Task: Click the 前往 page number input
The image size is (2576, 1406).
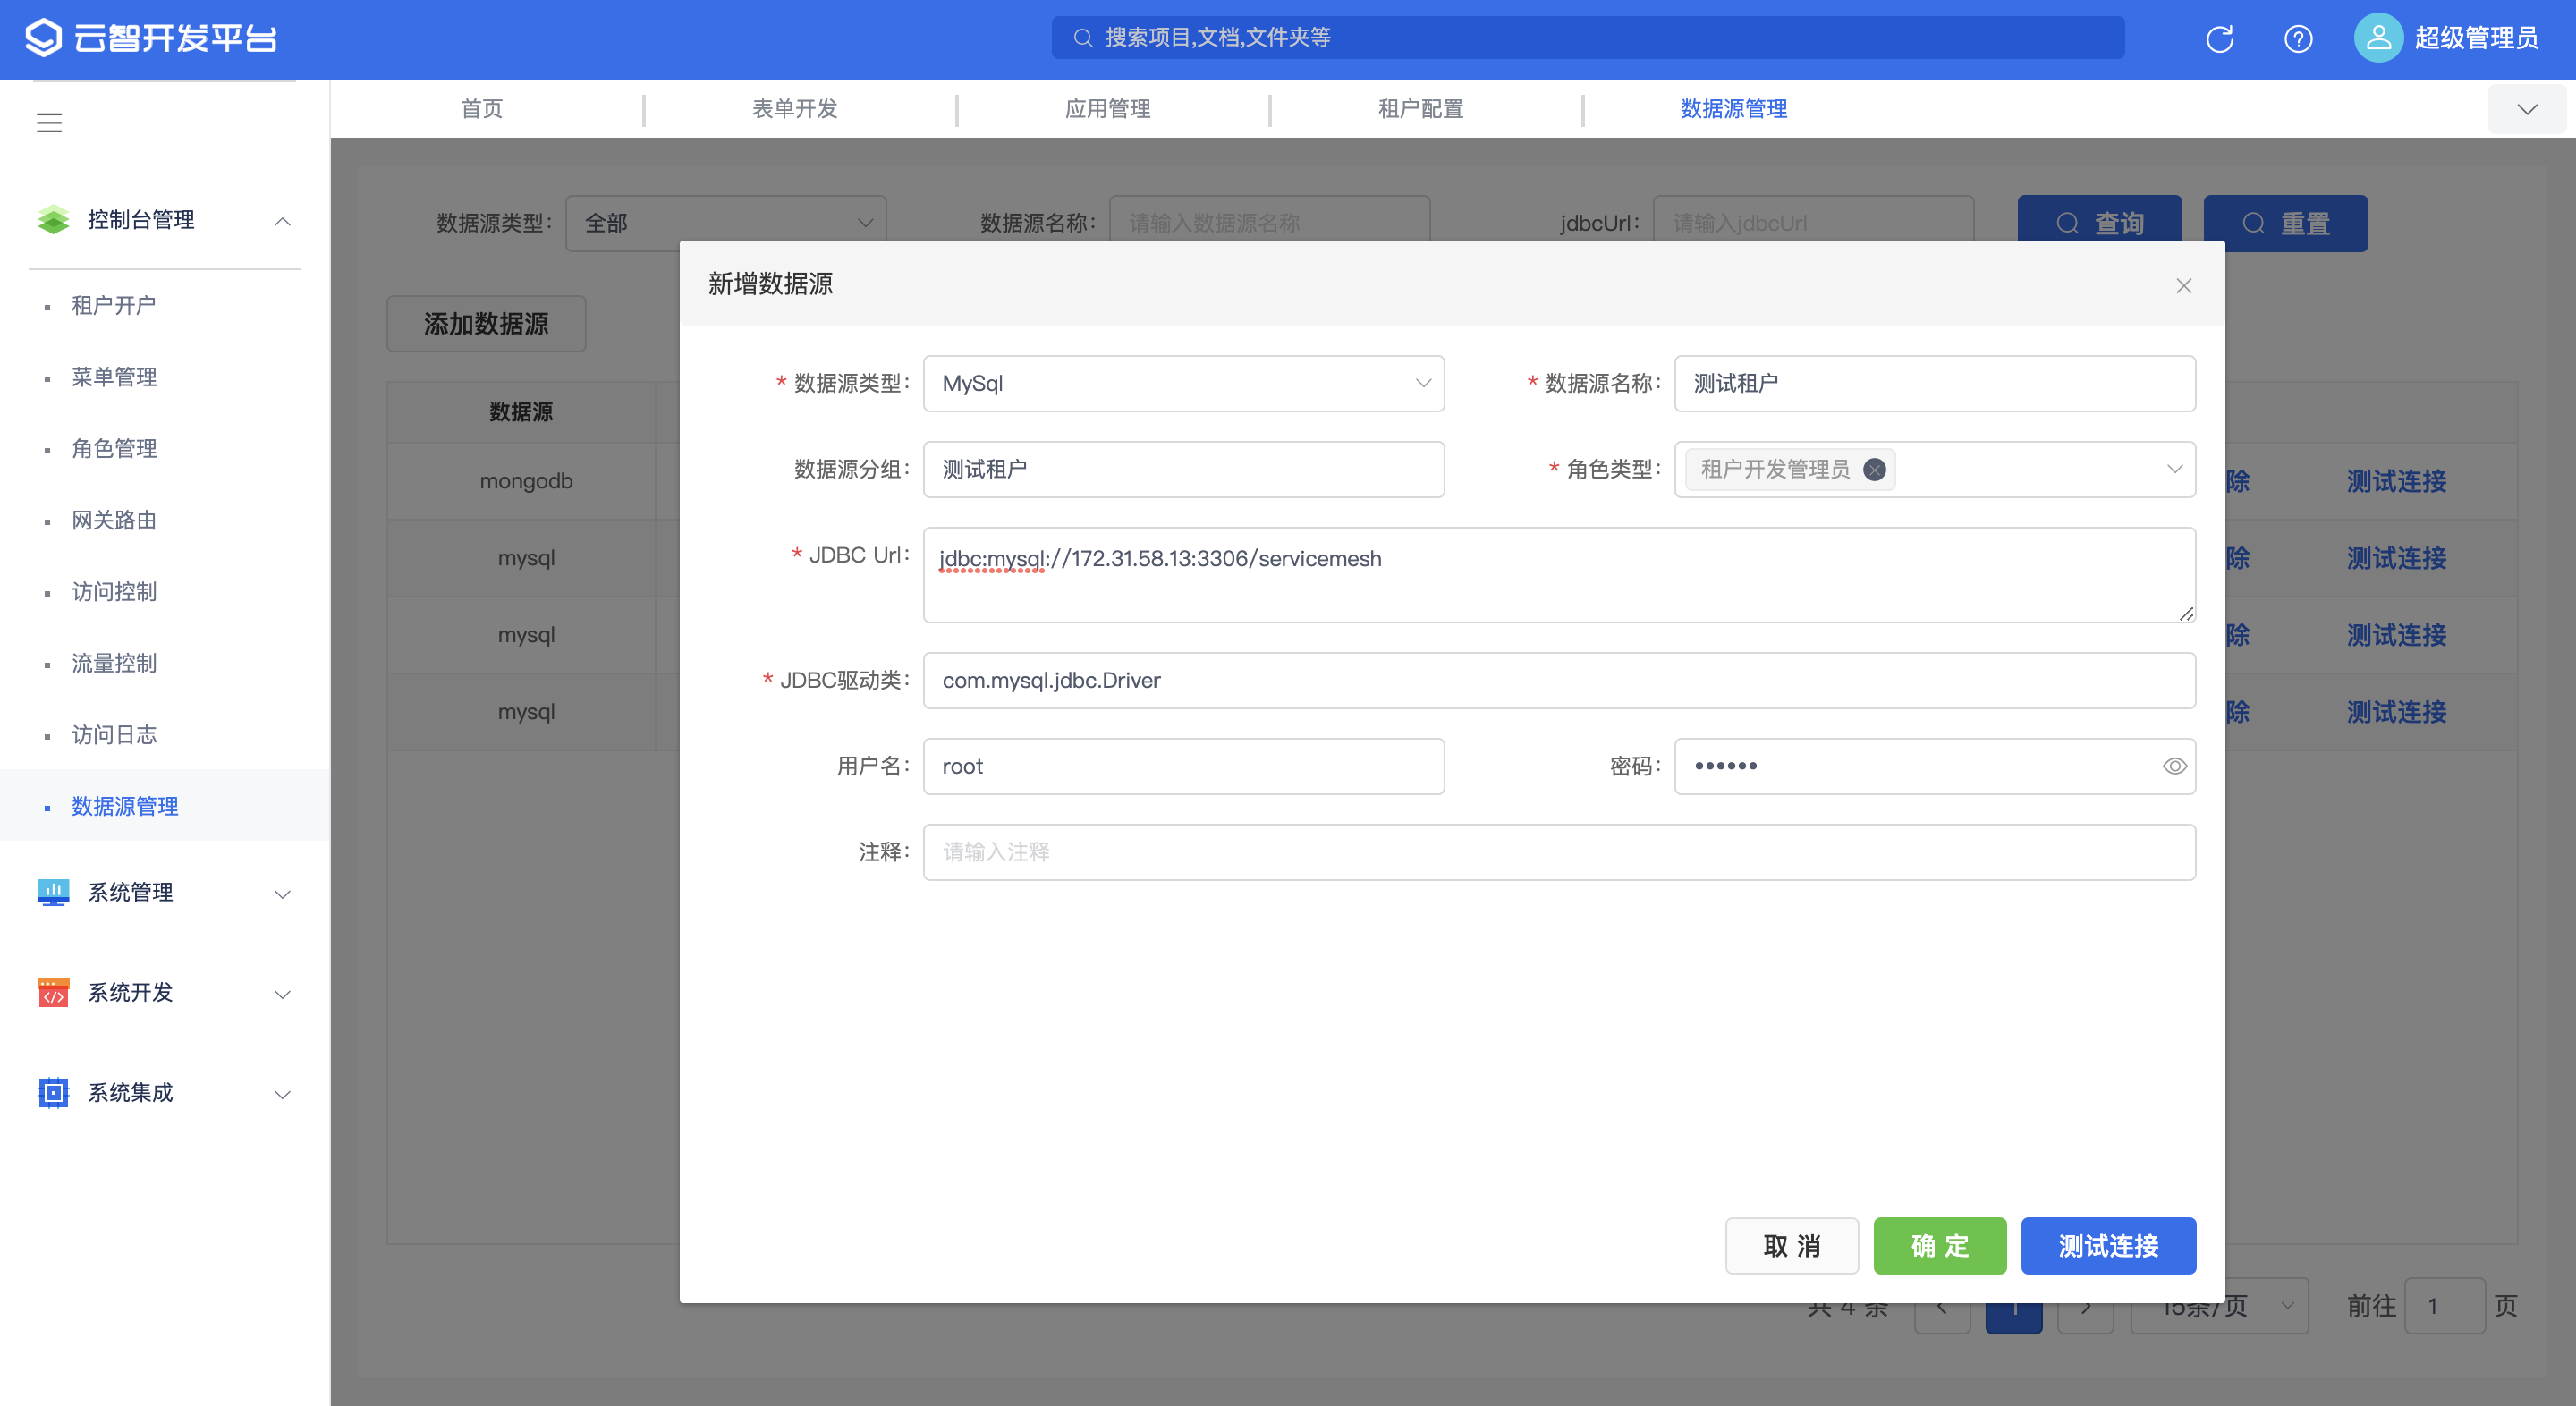Action: pyautogui.click(x=2444, y=1305)
